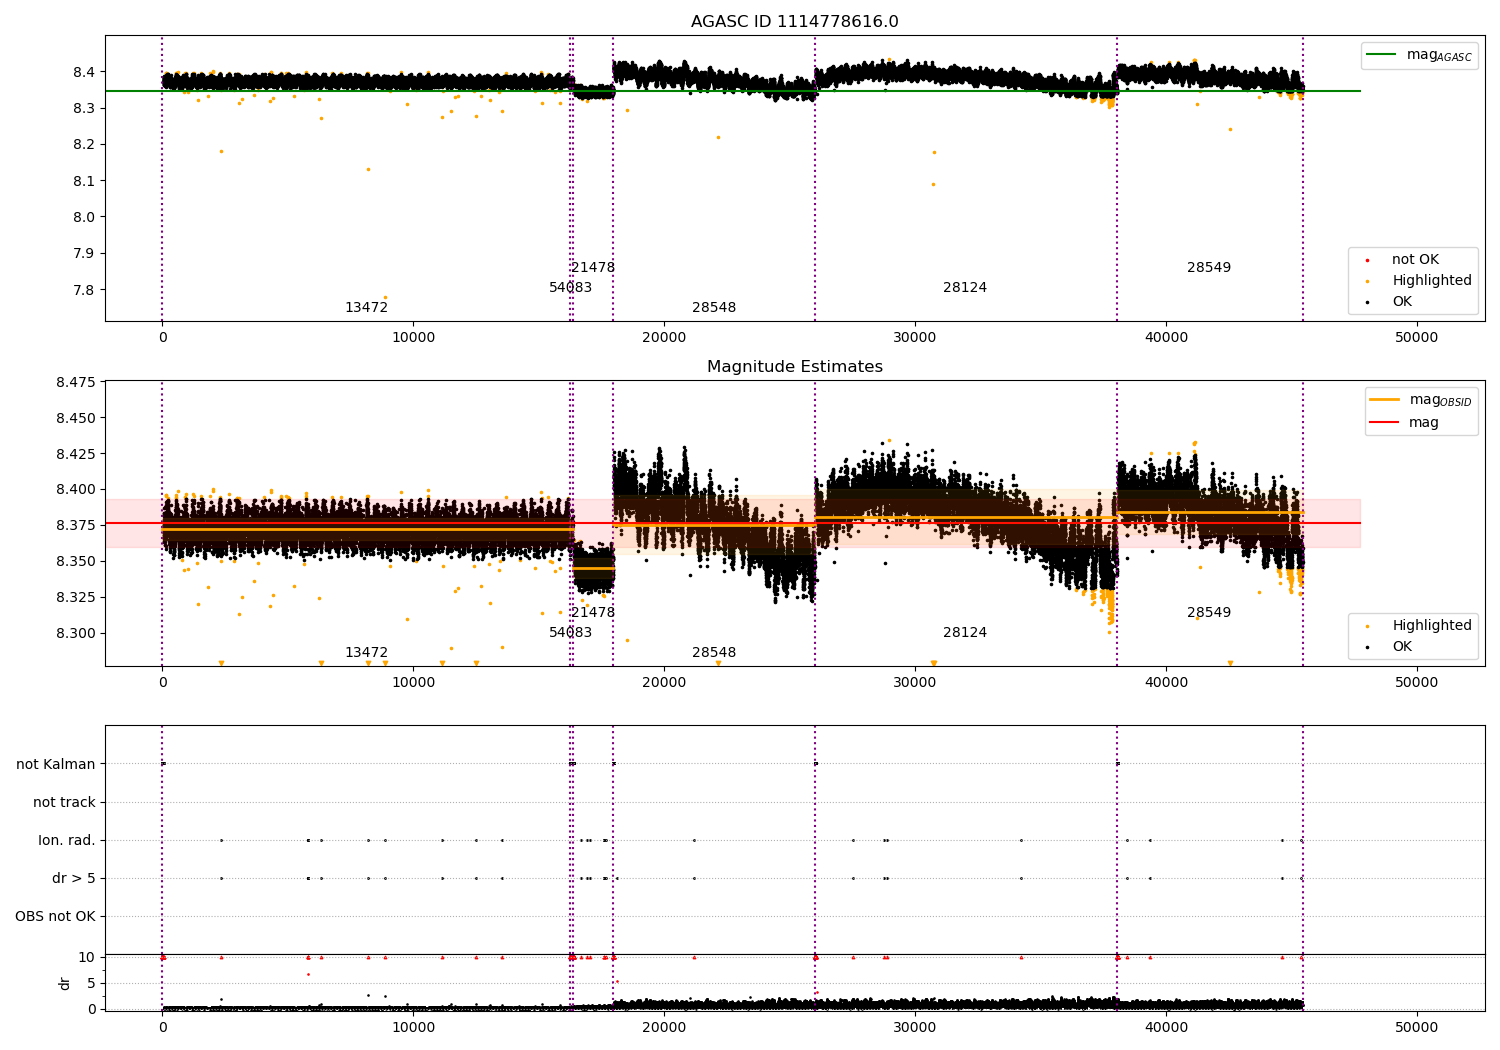Viewport: 1500px width, 1050px height.
Task: Click the orange mag OBSID legend line
Action: [1384, 400]
